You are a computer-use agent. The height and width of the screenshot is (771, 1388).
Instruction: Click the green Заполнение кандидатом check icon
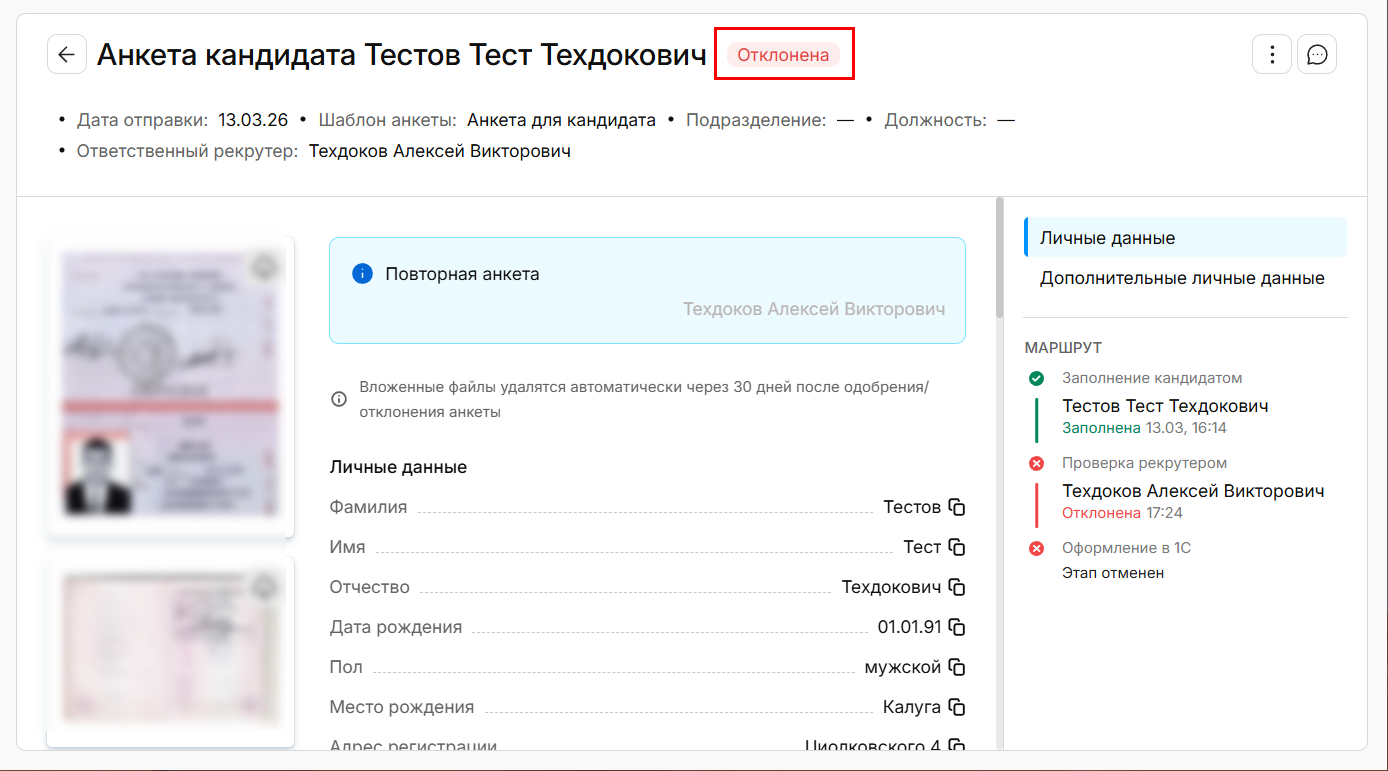point(1036,378)
